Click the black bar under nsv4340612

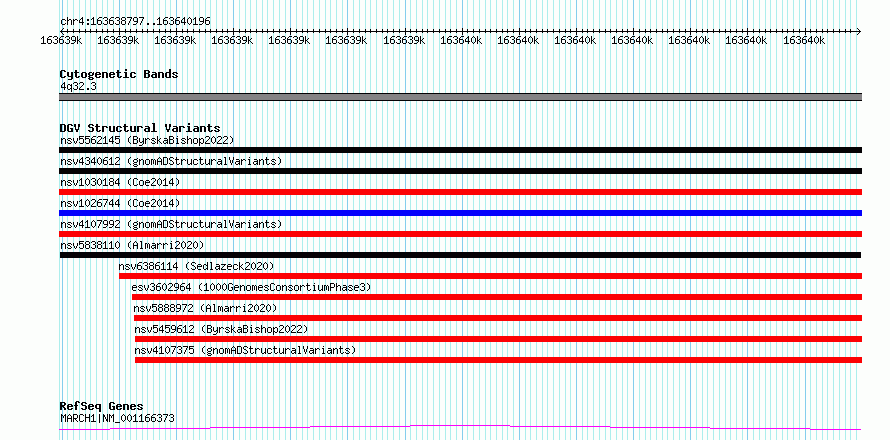point(460,171)
